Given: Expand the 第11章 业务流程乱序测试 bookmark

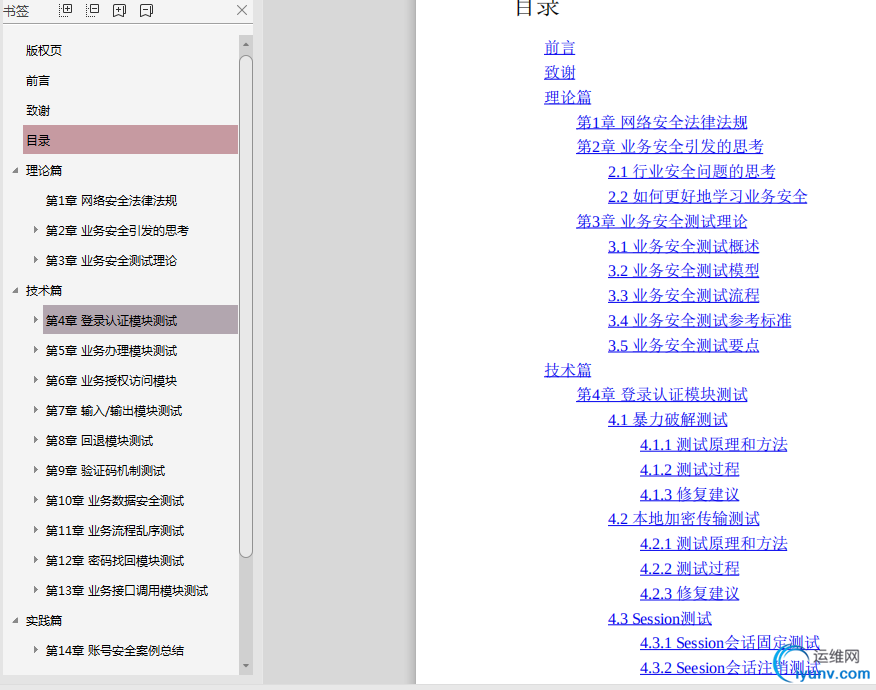Looking at the screenshot, I should [x=35, y=530].
